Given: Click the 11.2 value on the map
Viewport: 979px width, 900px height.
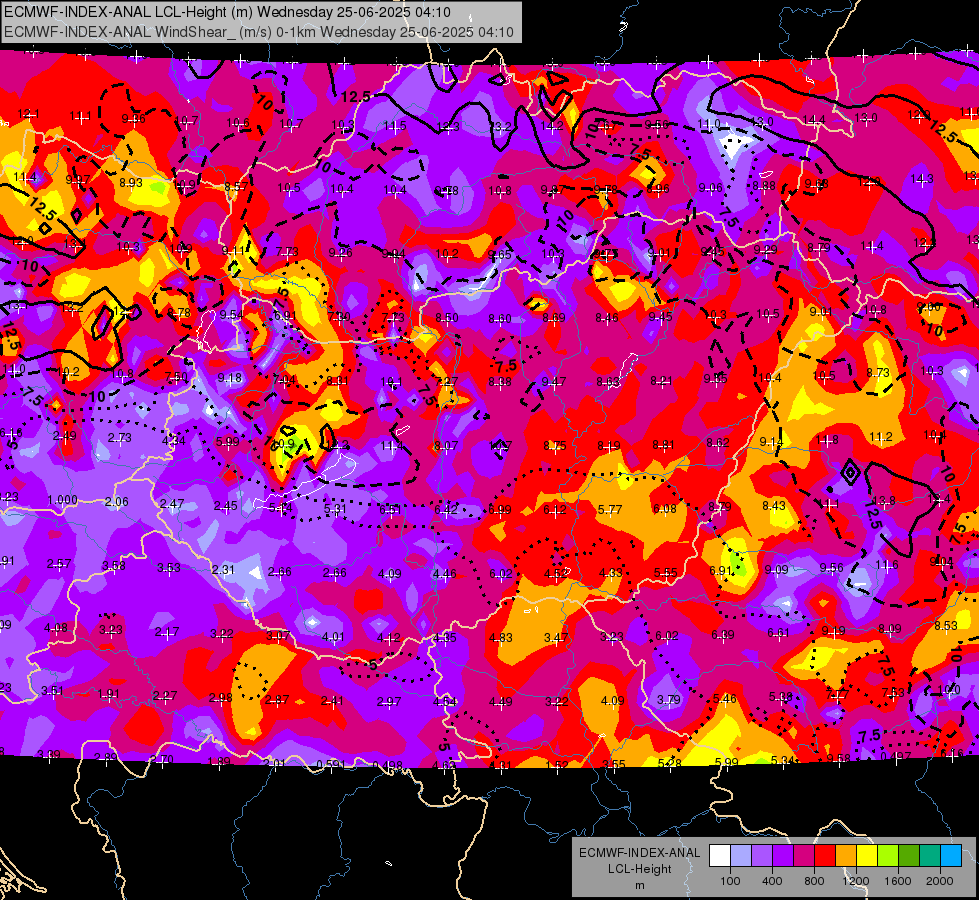Looking at the screenshot, I should 881,437.
